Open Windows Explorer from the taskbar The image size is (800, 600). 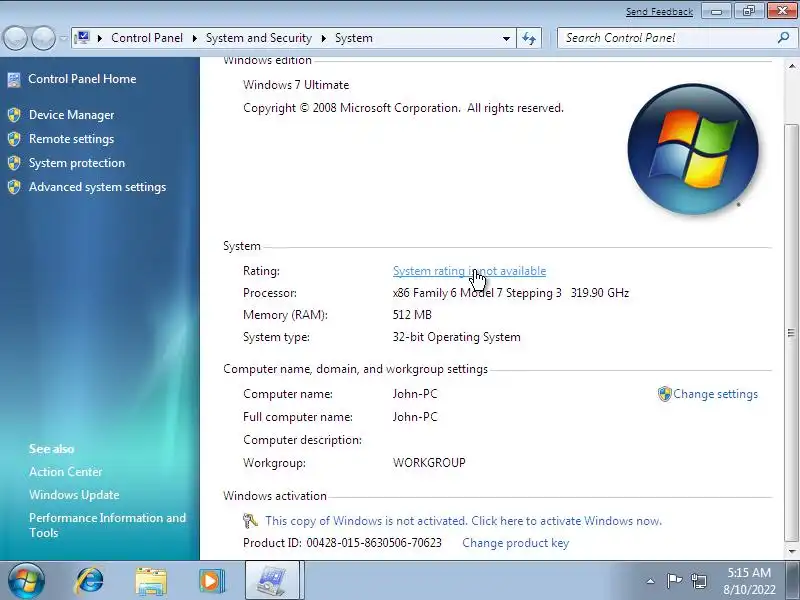click(151, 581)
